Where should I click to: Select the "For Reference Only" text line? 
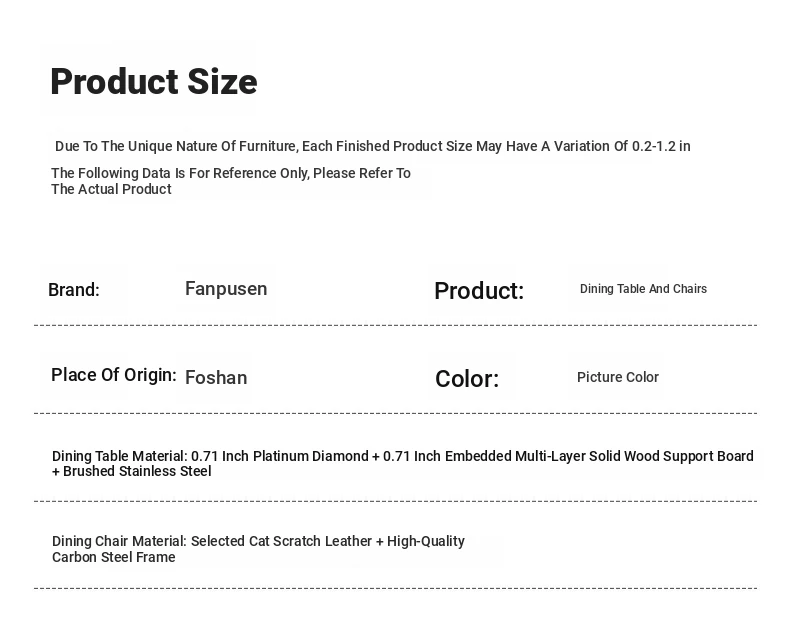(x=231, y=173)
